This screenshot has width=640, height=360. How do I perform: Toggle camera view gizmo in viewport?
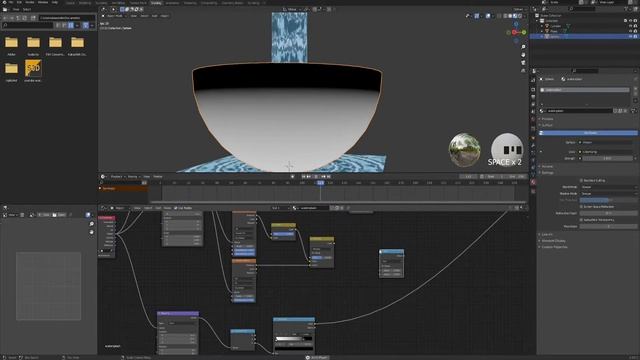(523, 62)
